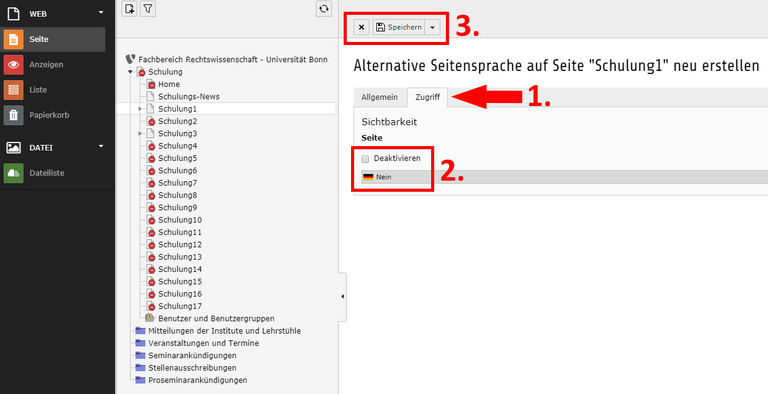The image size is (768, 394).
Task: Open the Anzeigen eye module icon
Action: pyautogui.click(x=13, y=65)
